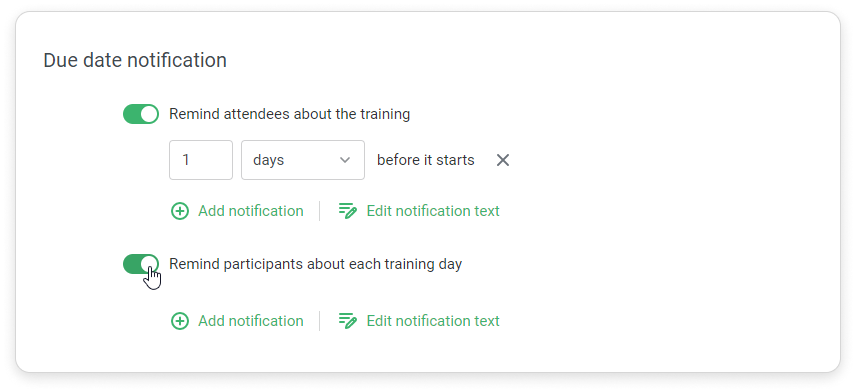Click the white knob on the attendees toggle
Image resolution: width=856 pixels, height=392 pixels.
[x=149, y=114]
